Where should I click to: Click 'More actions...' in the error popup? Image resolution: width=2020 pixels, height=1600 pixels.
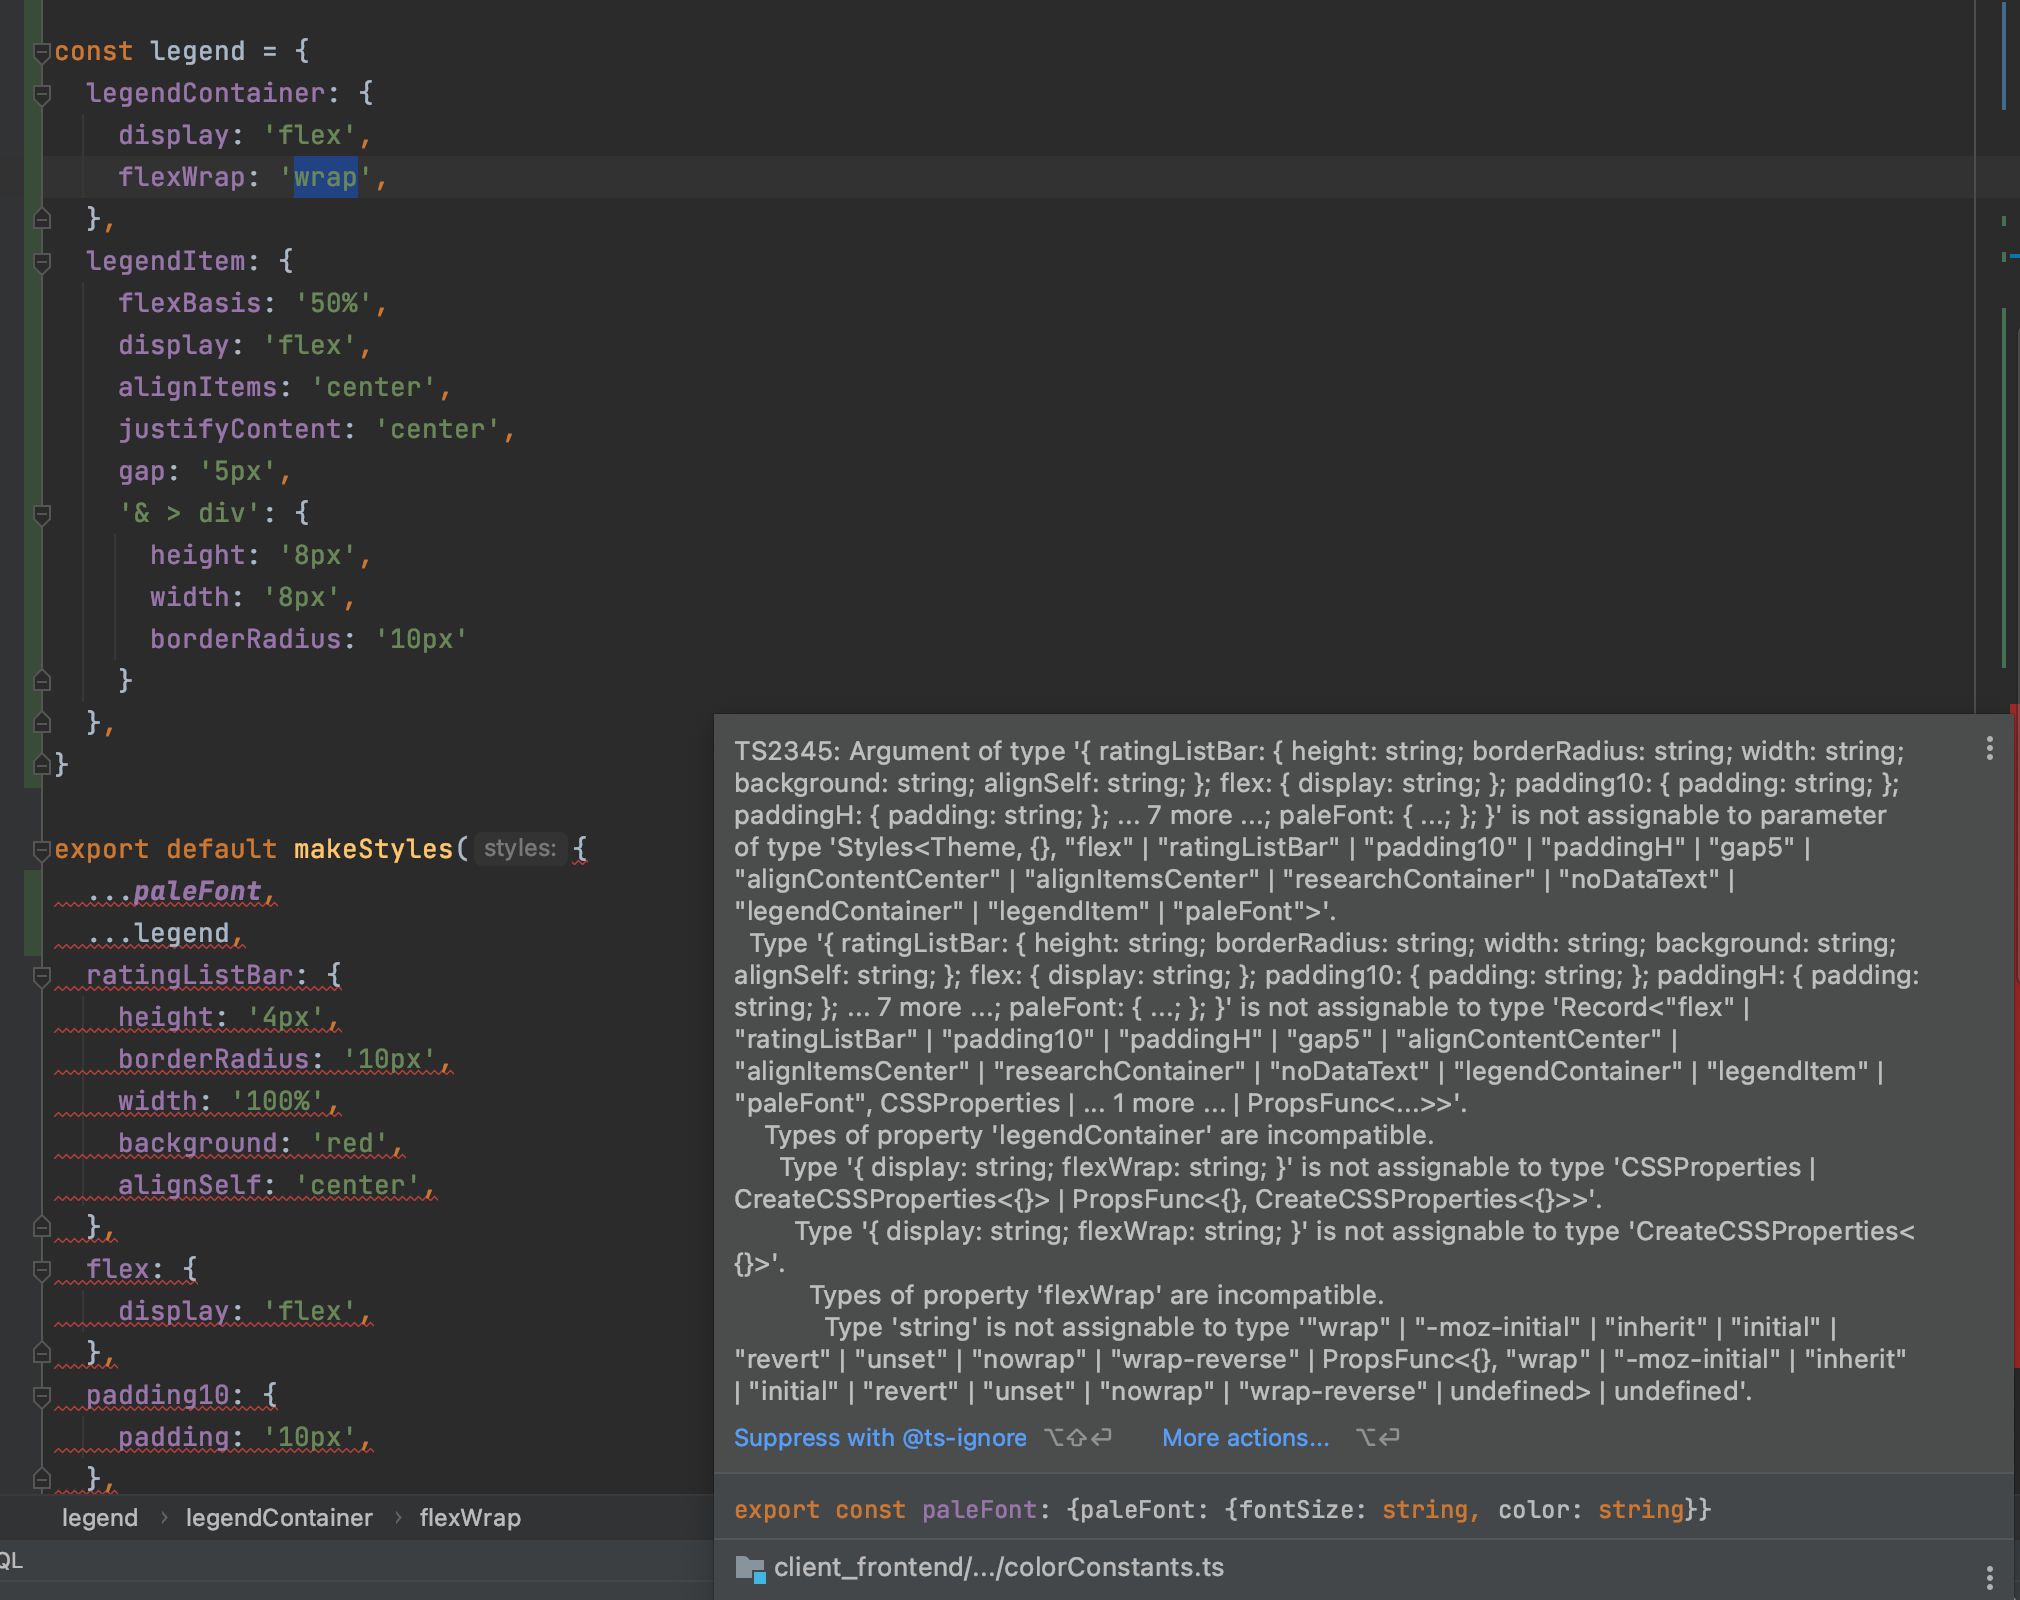click(x=1246, y=1438)
